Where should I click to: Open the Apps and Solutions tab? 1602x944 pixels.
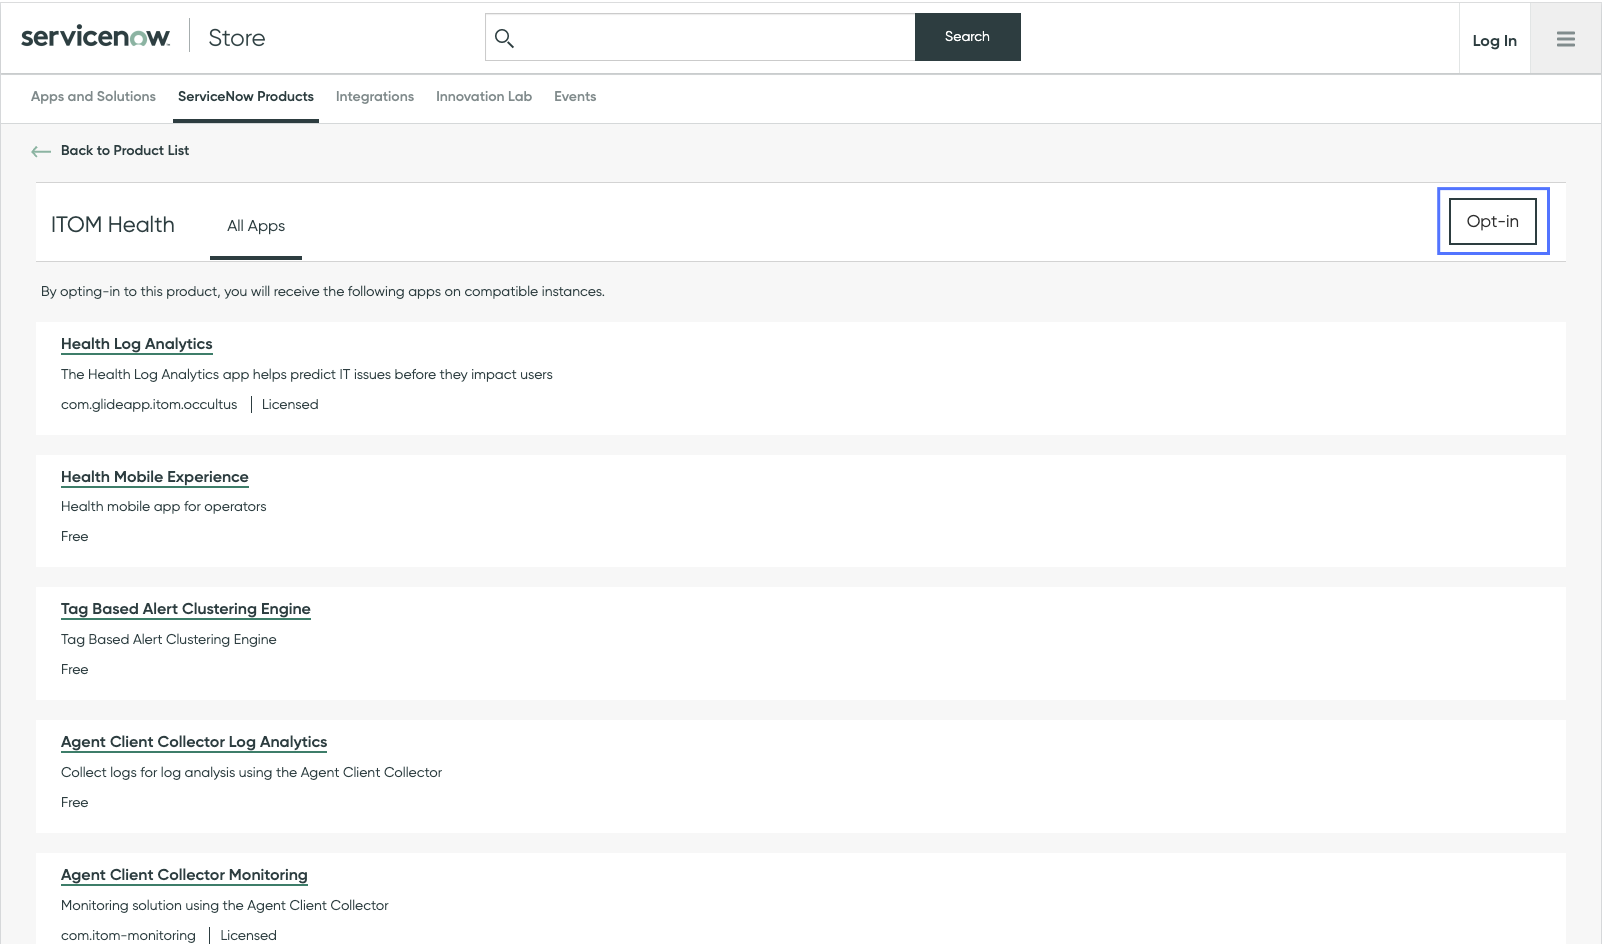(x=93, y=97)
